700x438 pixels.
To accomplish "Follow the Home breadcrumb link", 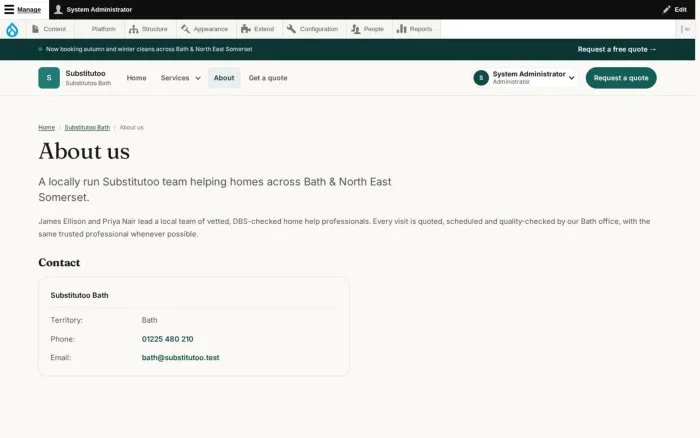I will (46, 127).
